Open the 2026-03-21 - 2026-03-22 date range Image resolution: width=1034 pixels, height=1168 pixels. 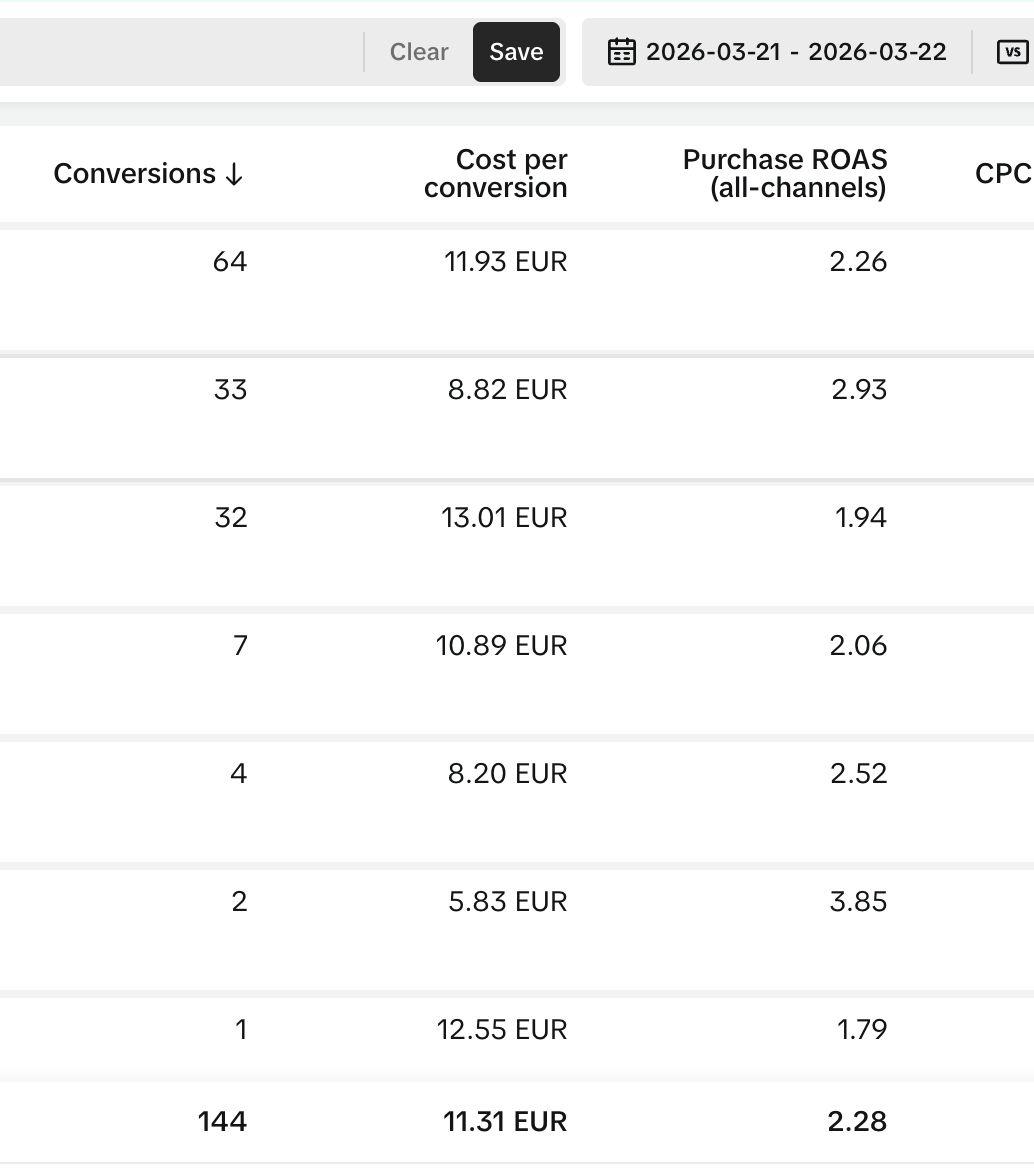pyautogui.click(x=796, y=52)
